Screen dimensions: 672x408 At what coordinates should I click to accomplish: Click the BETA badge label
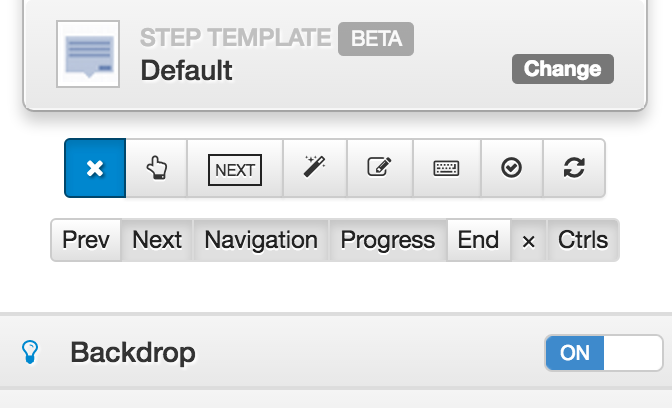(x=376, y=39)
